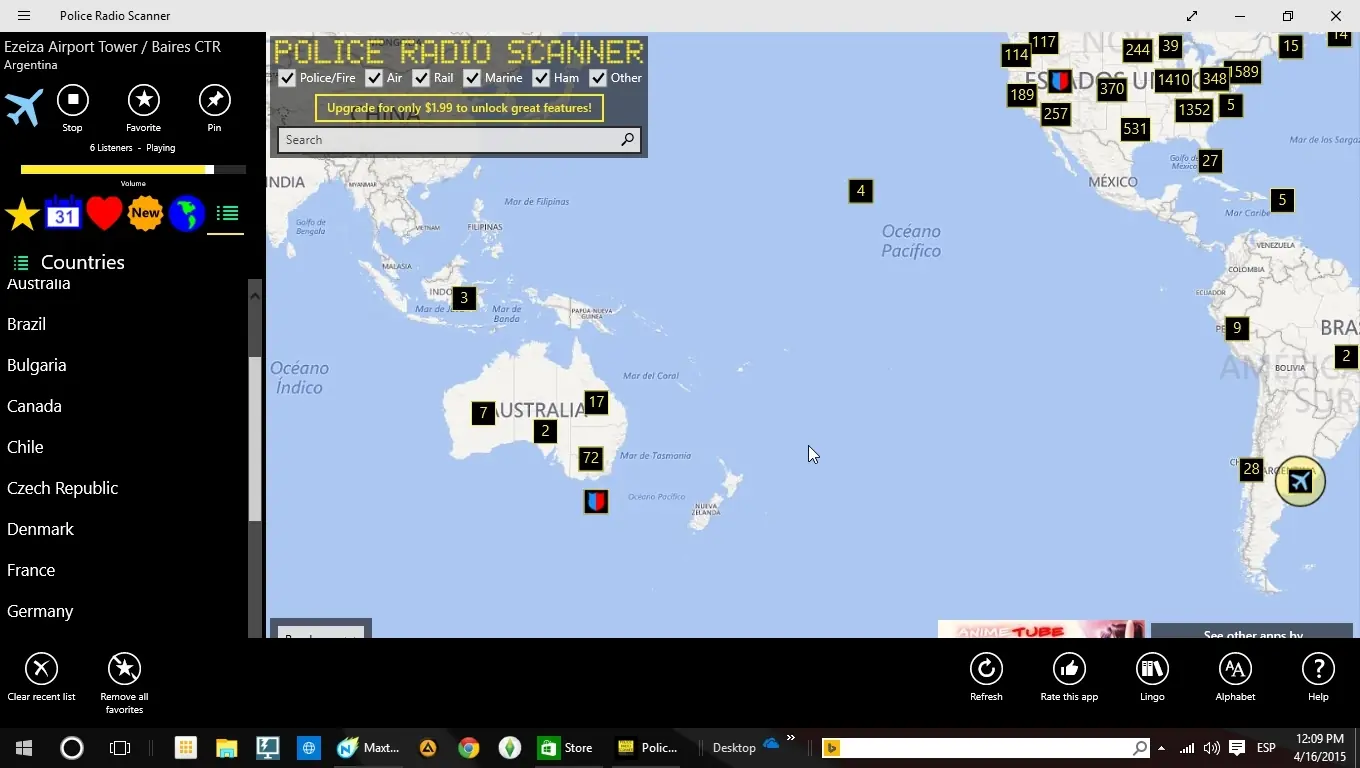Switch to the globe tab
This screenshot has width=1360, height=768.
click(186, 213)
